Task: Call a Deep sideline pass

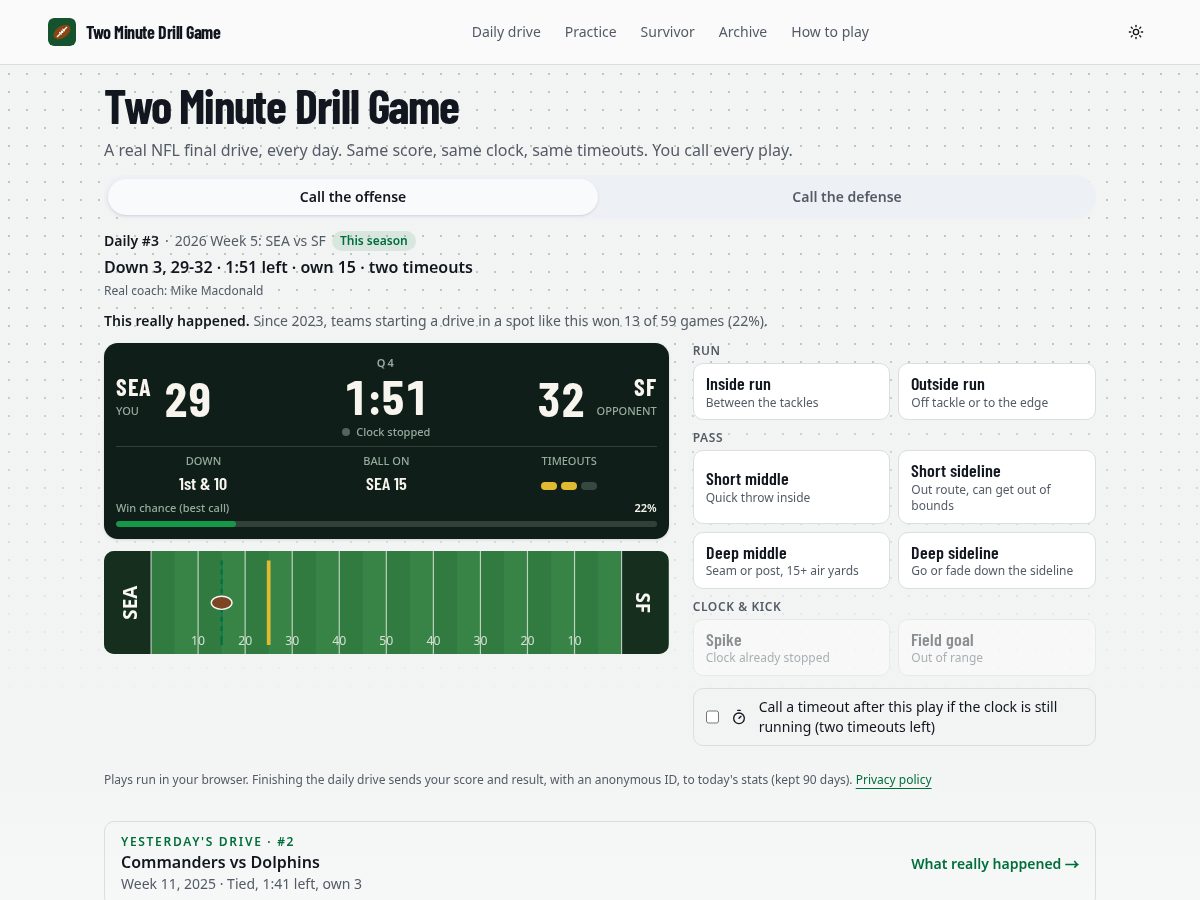Action: pos(996,561)
